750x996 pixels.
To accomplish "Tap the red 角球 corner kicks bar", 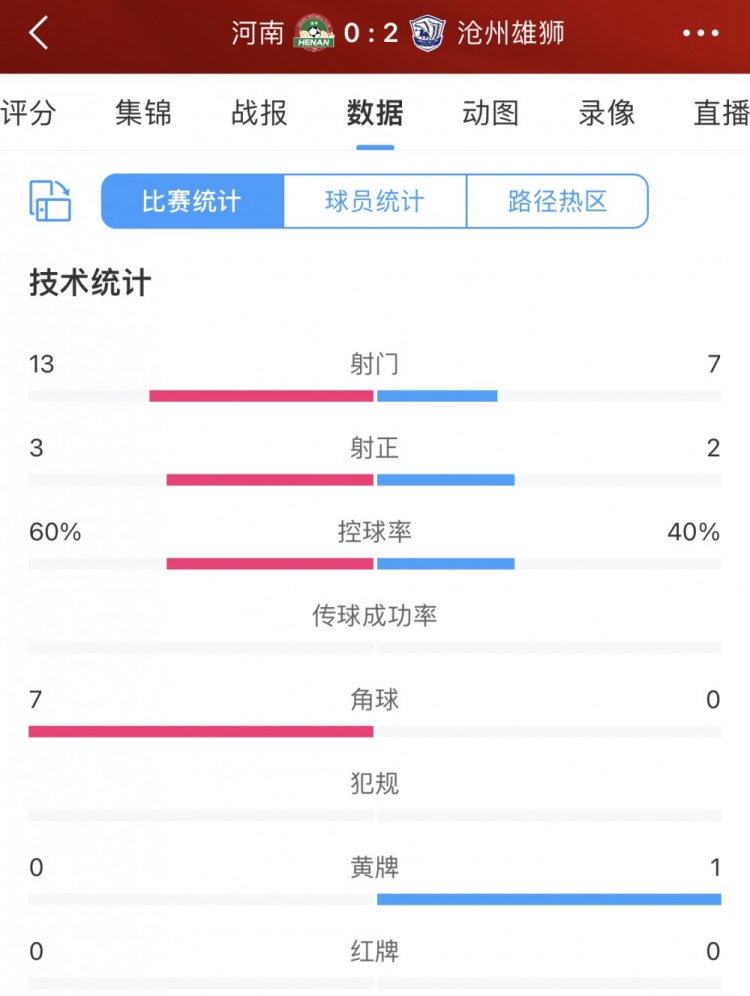I will point(201,731).
